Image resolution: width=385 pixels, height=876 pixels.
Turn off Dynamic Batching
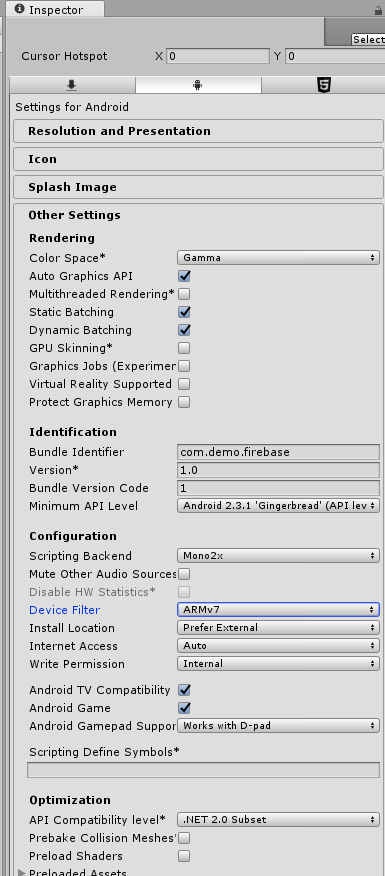pos(184,330)
